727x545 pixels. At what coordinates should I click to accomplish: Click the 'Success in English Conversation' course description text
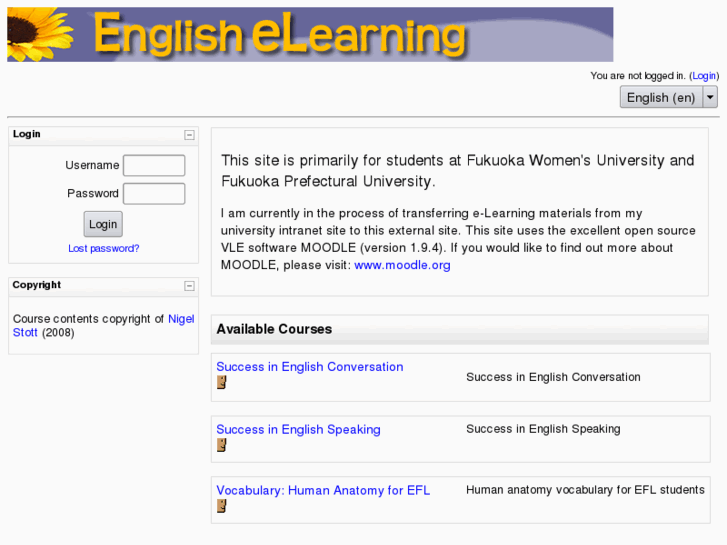553,377
